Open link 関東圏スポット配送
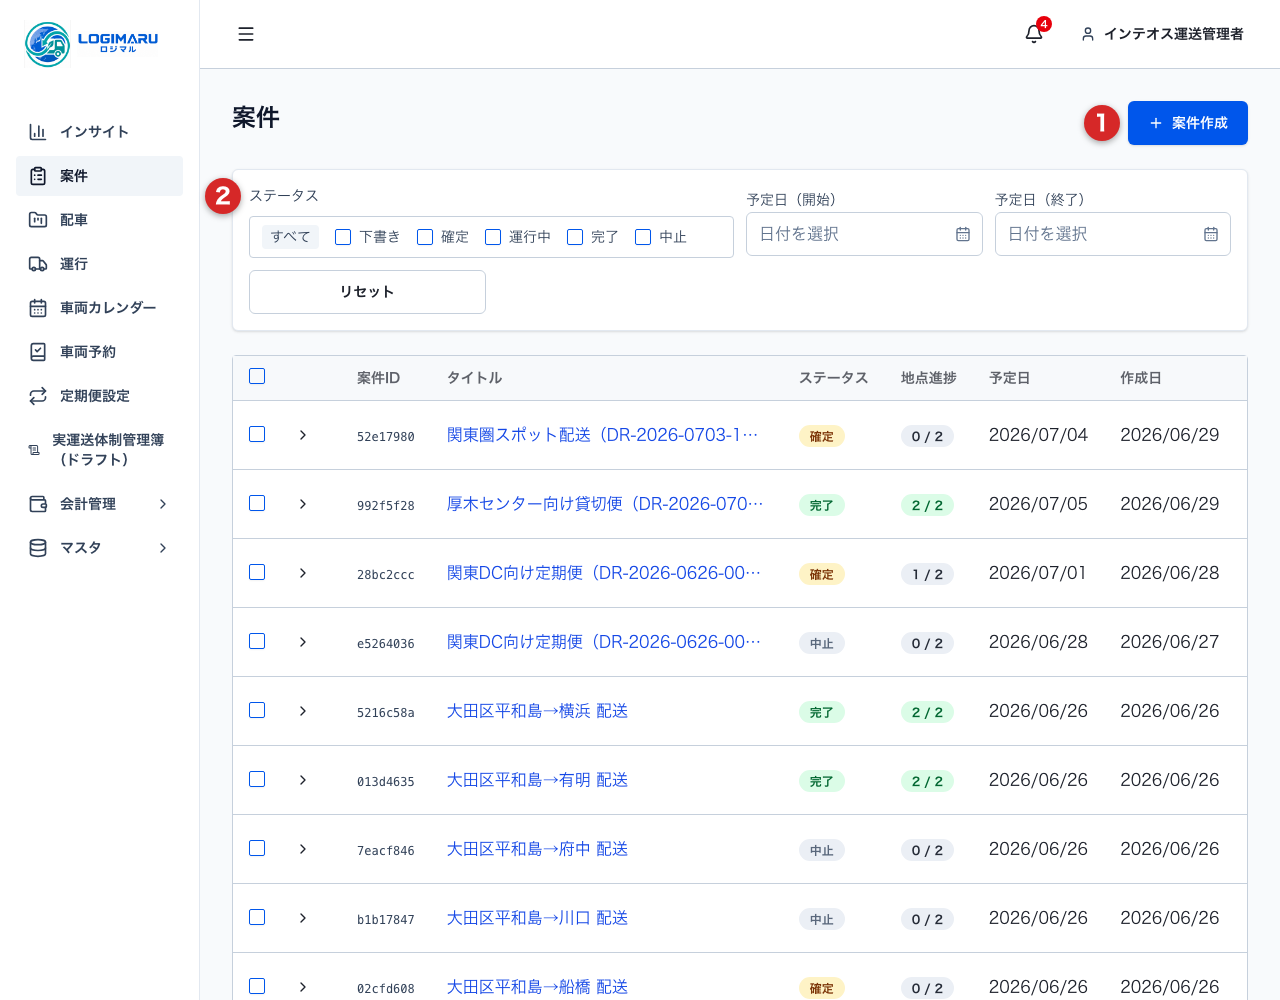Image resolution: width=1280 pixels, height=1000 pixels. tap(603, 435)
